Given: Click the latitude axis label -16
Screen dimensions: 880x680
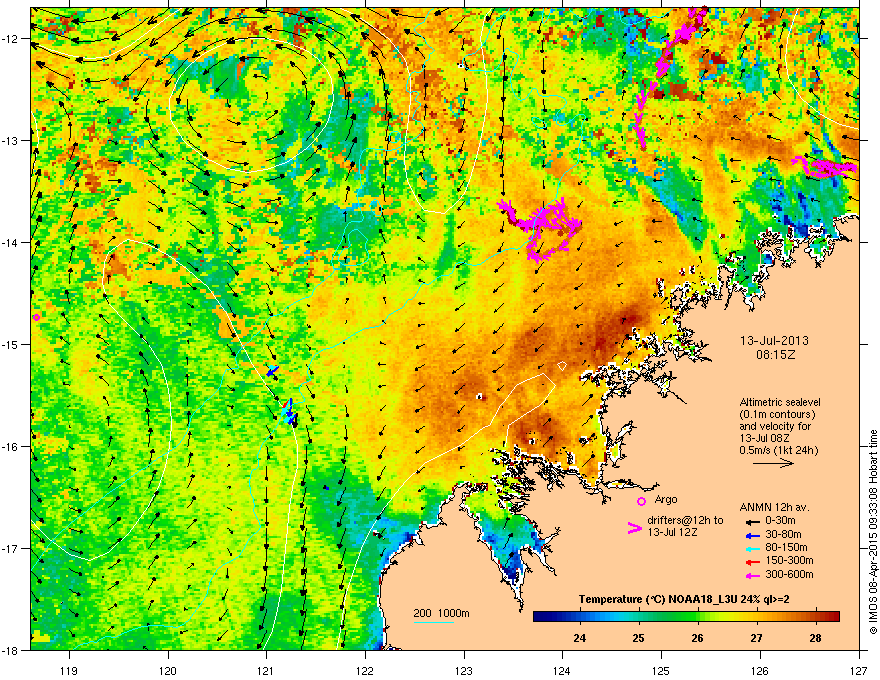Looking at the screenshot, I should (x=11, y=446).
